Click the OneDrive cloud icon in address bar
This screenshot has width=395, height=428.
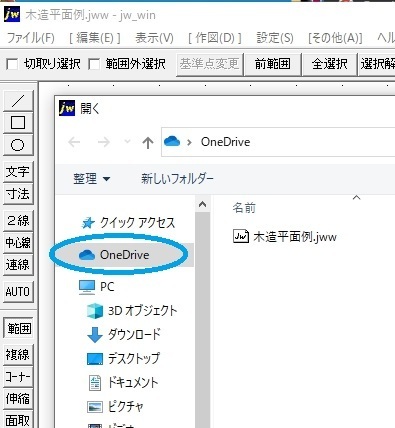172,141
